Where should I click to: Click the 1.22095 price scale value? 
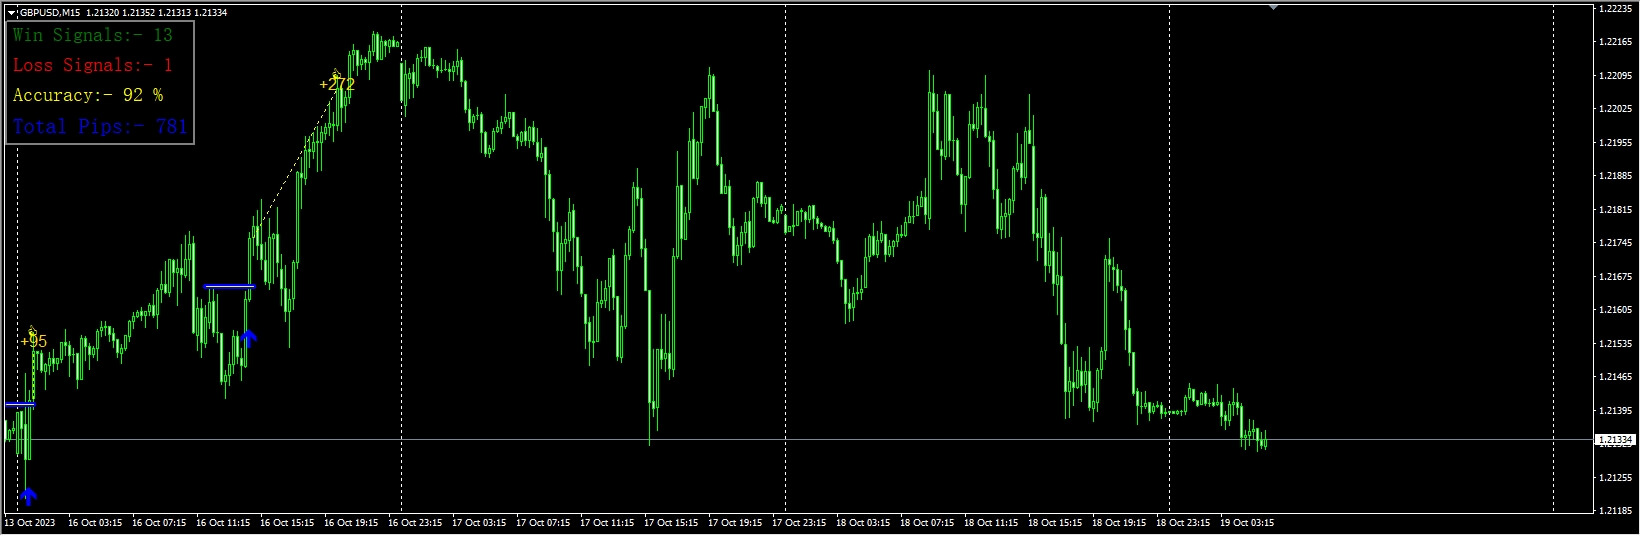(1615, 76)
